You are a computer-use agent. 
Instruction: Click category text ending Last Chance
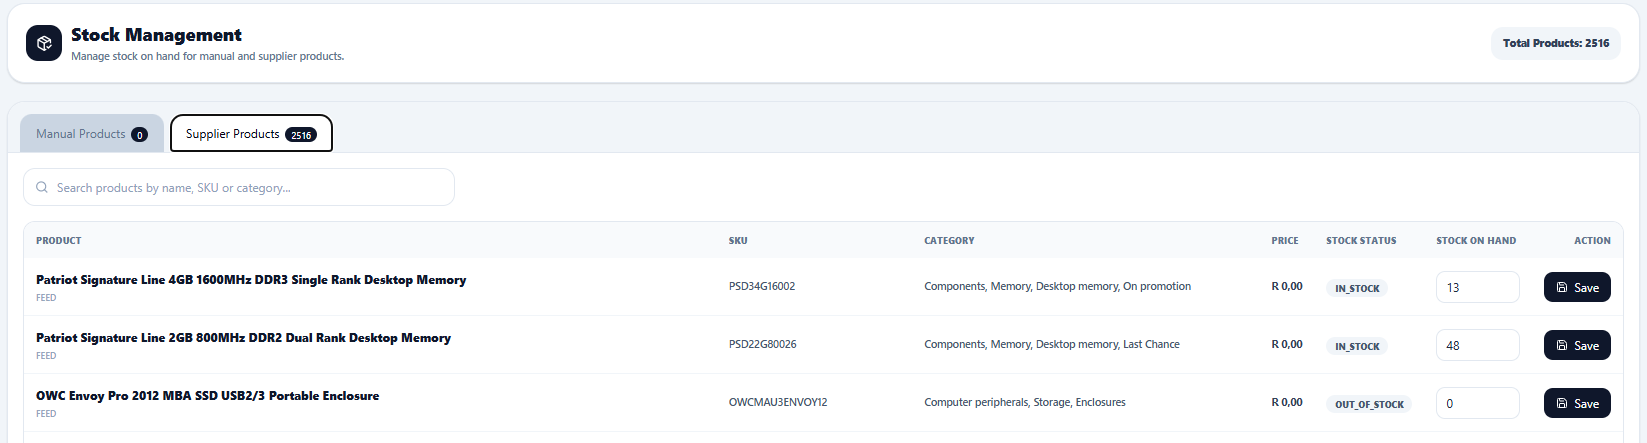pos(1052,344)
